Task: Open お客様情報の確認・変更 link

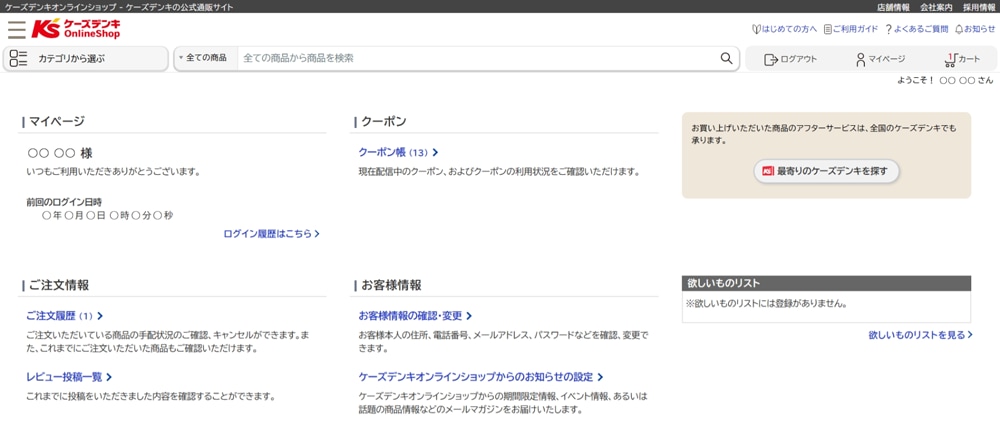Action: point(410,316)
